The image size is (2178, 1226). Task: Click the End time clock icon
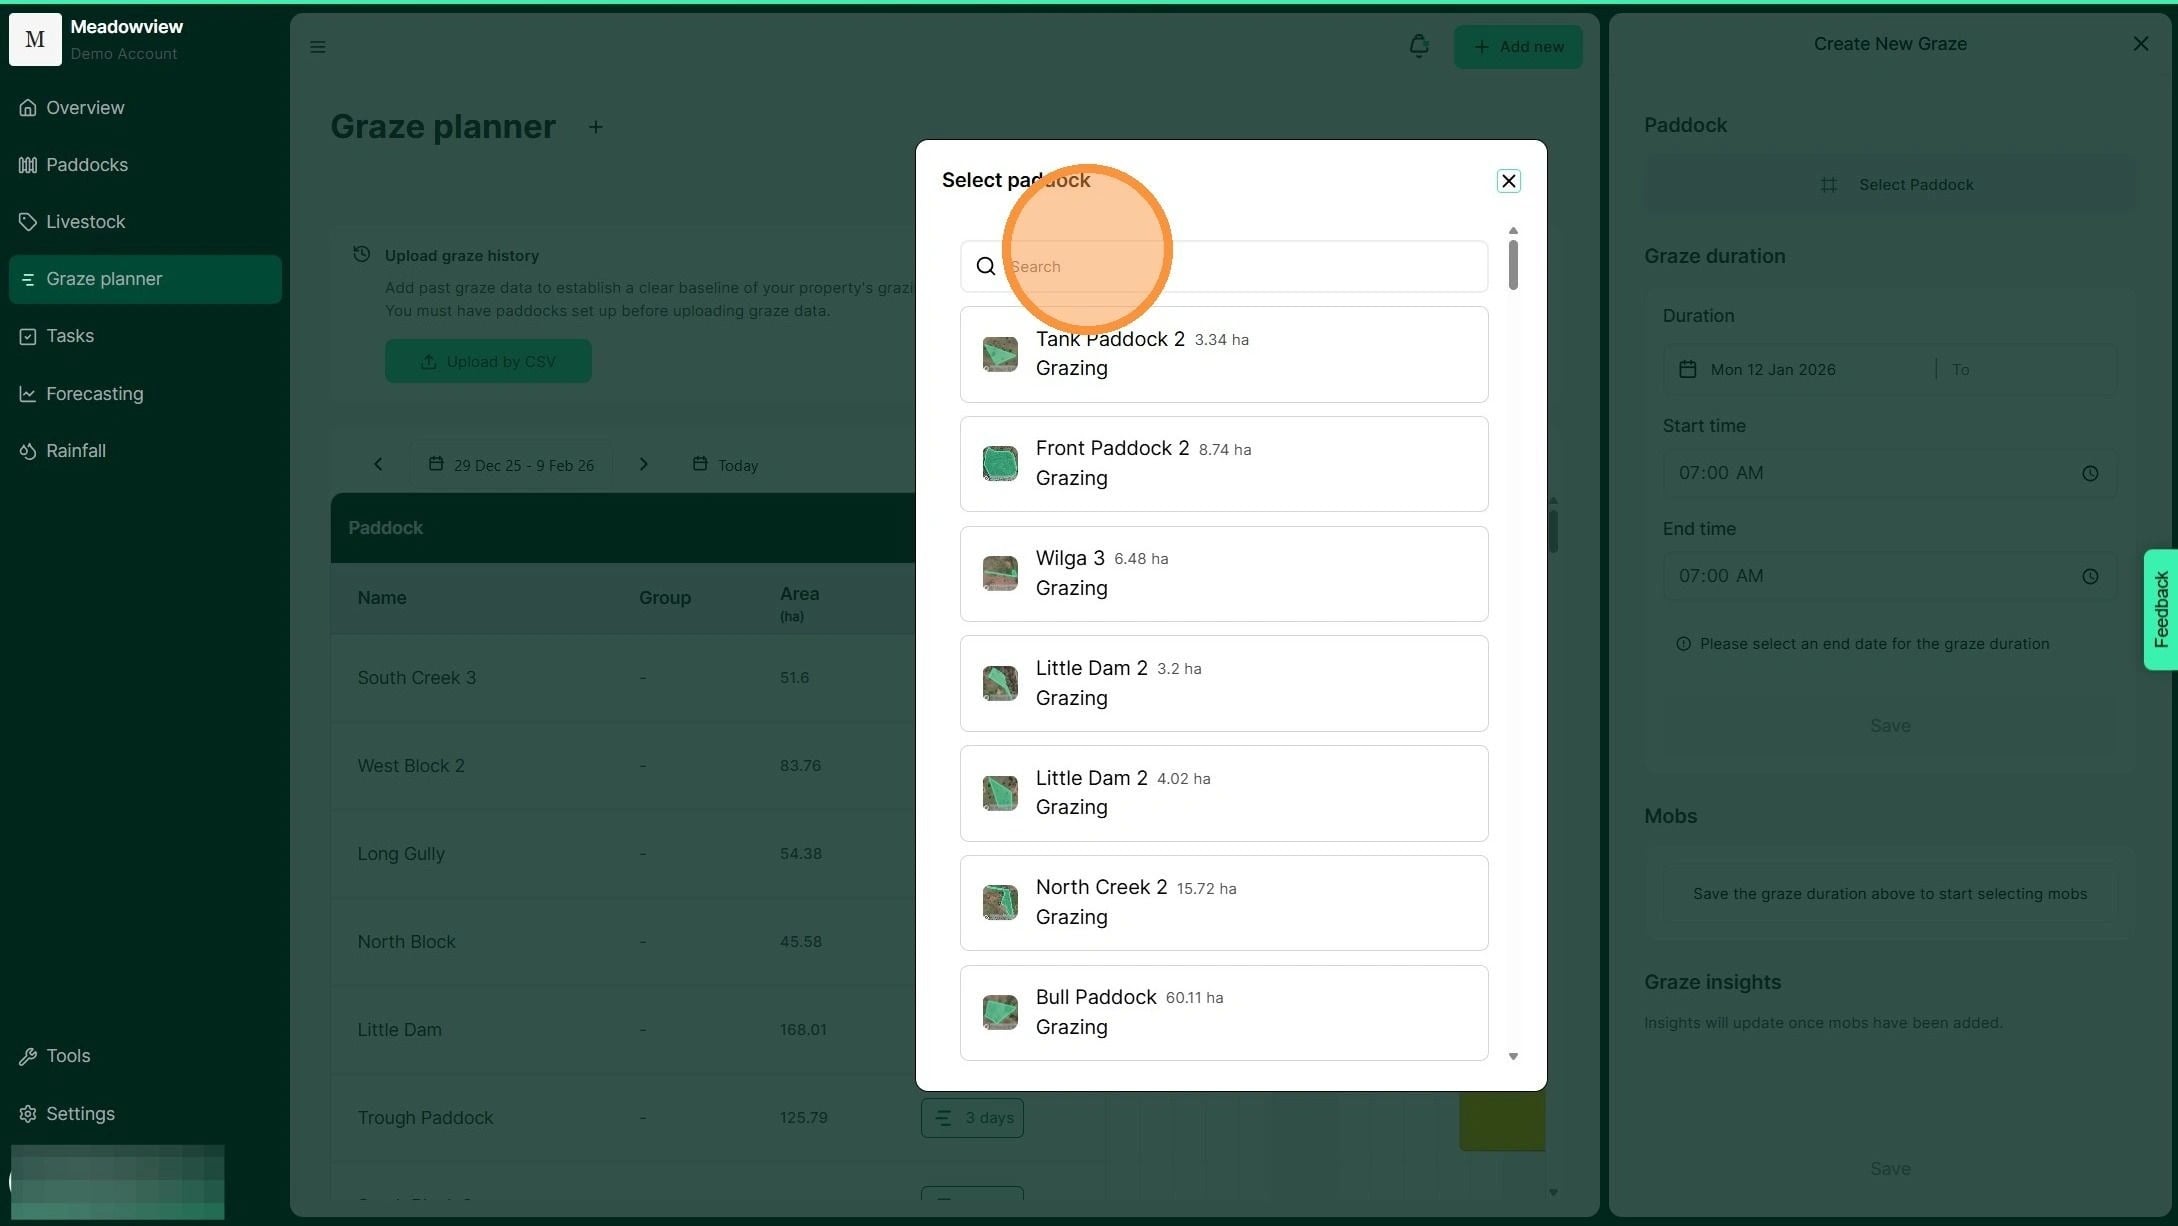tap(2089, 577)
